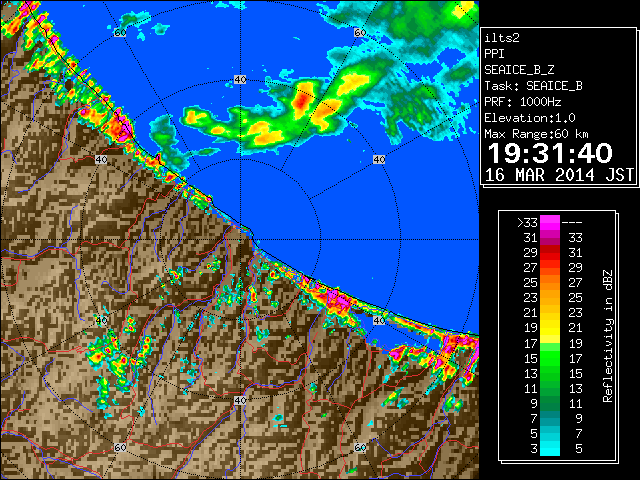The image size is (640, 480).
Task: Click the '40' ring label northeast over open sea
Action: click(379, 159)
